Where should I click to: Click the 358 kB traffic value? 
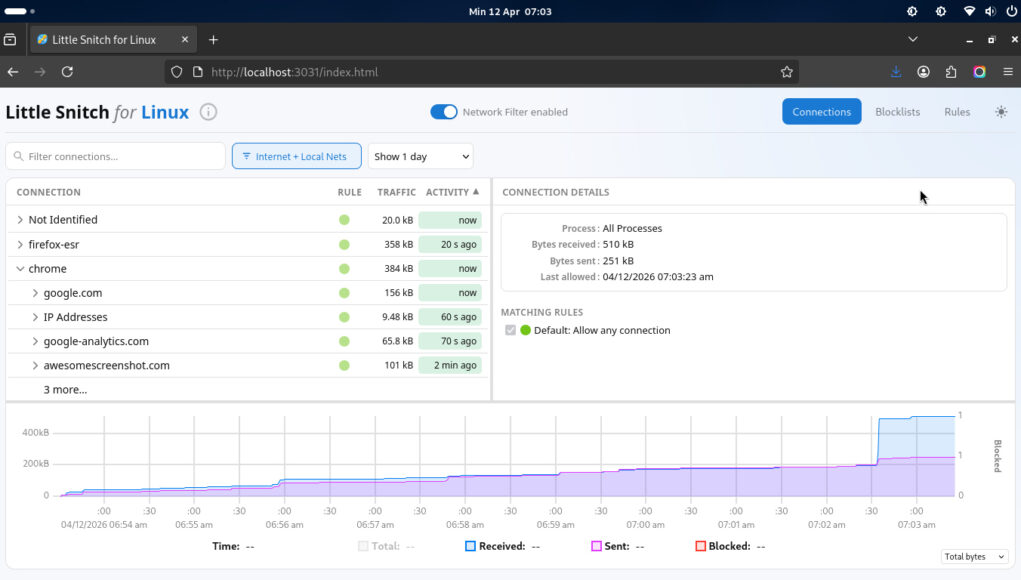[399, 245]
